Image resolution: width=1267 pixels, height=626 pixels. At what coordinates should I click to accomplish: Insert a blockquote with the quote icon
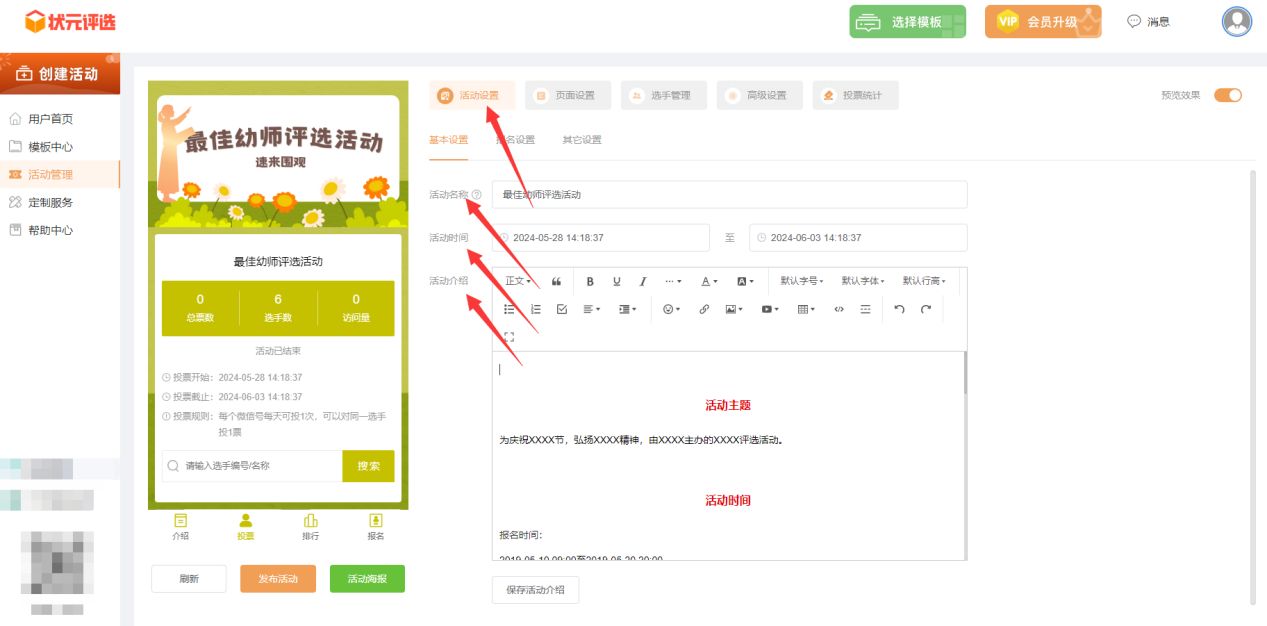(x=556, y=282)
